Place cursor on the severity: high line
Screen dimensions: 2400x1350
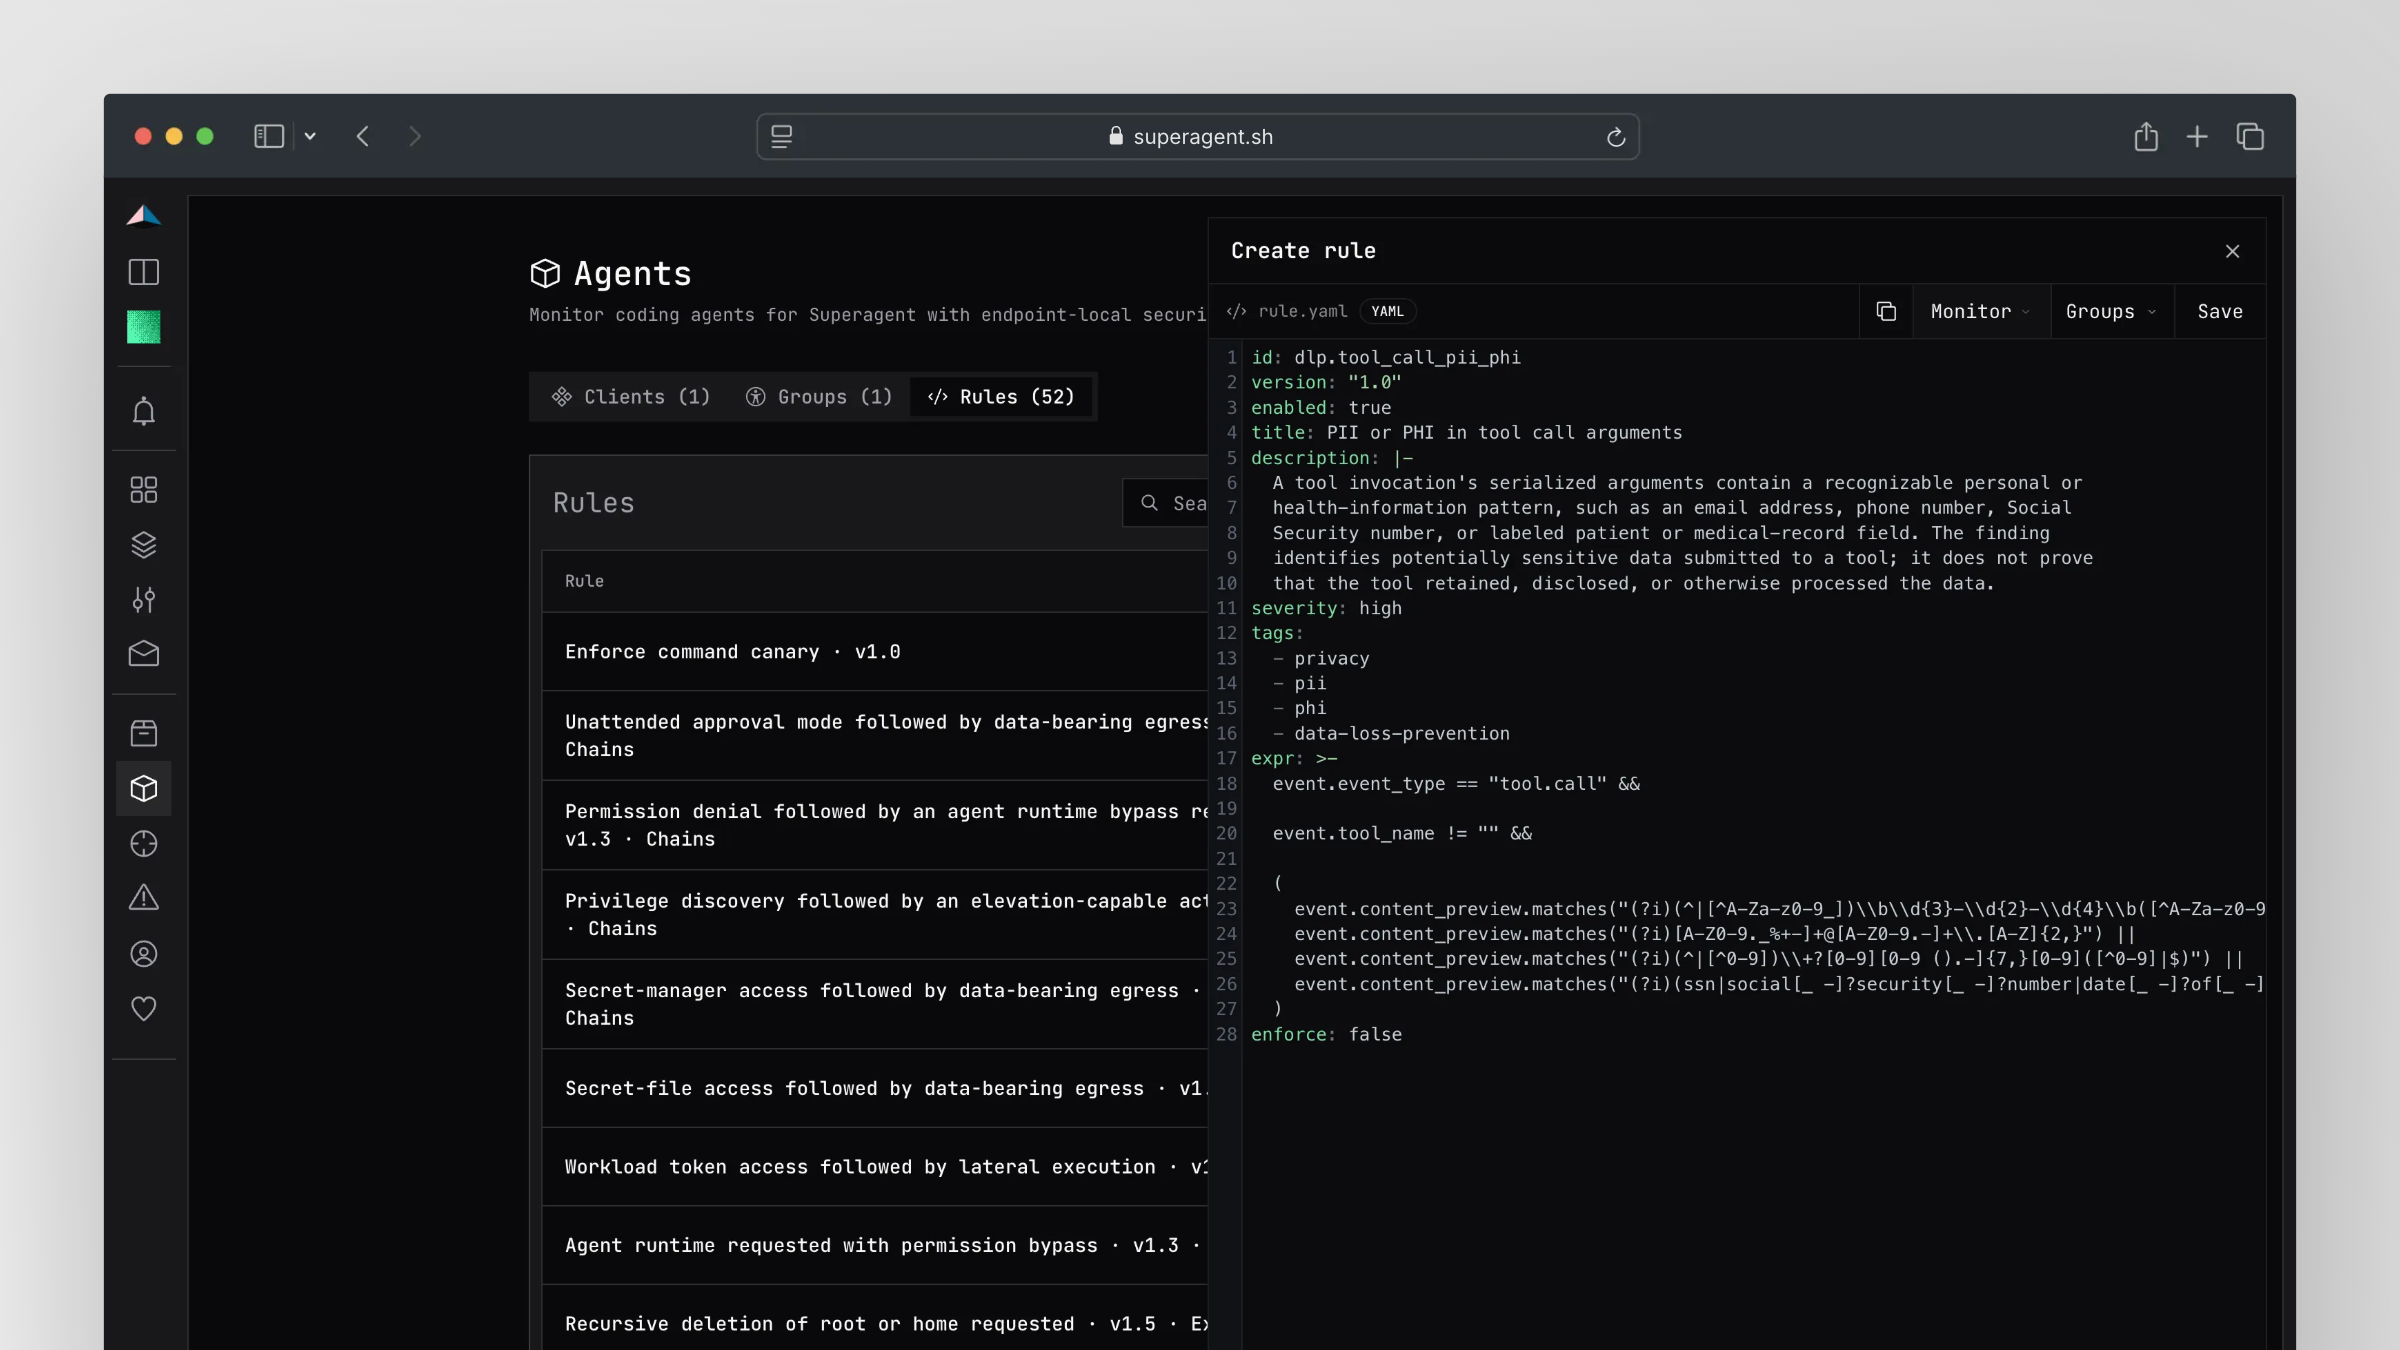click(1326, 608)
